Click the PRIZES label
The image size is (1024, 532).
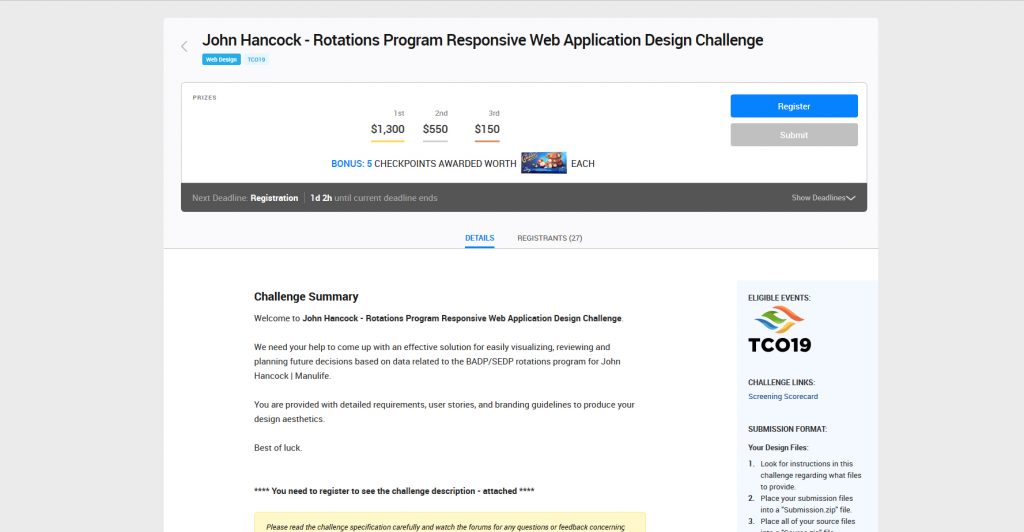click(x=204, y=97)
